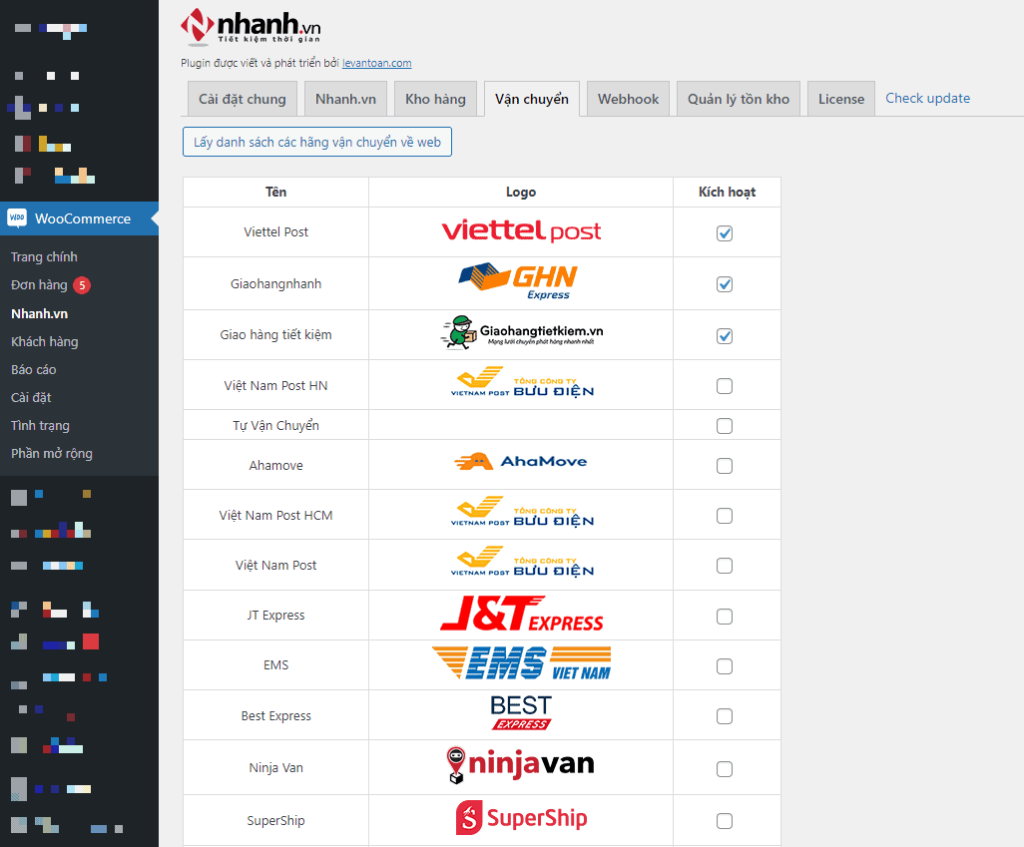Uncheck the Viettel Post activation checkbox
This screenshot has height=847, width=1024.
click(725, 233)
